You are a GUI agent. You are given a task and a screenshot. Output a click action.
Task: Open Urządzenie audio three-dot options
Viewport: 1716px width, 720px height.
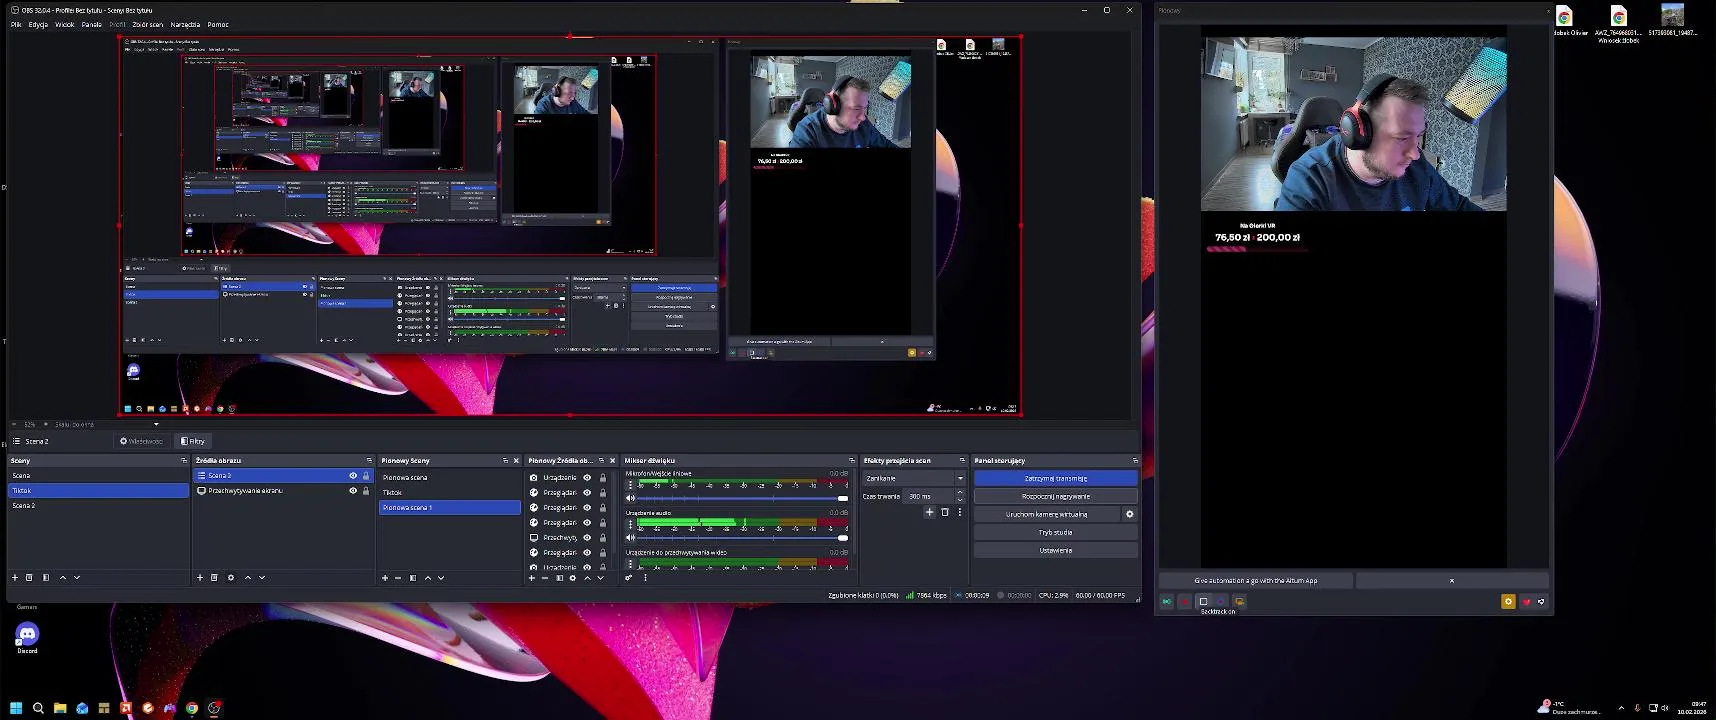click(x=630, y=524)
